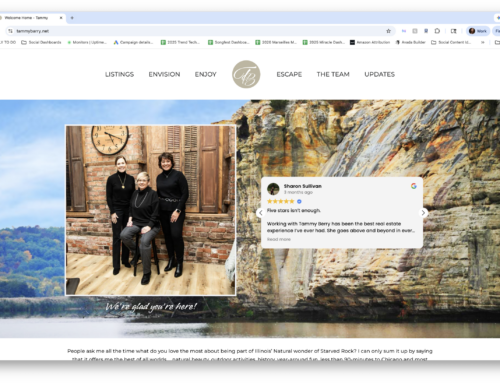Image resolution: width=500 pixels, height=383 pixels.
Task: Open the UPDATES menu item
Action: pyautogui.click(x=379, y=74)
